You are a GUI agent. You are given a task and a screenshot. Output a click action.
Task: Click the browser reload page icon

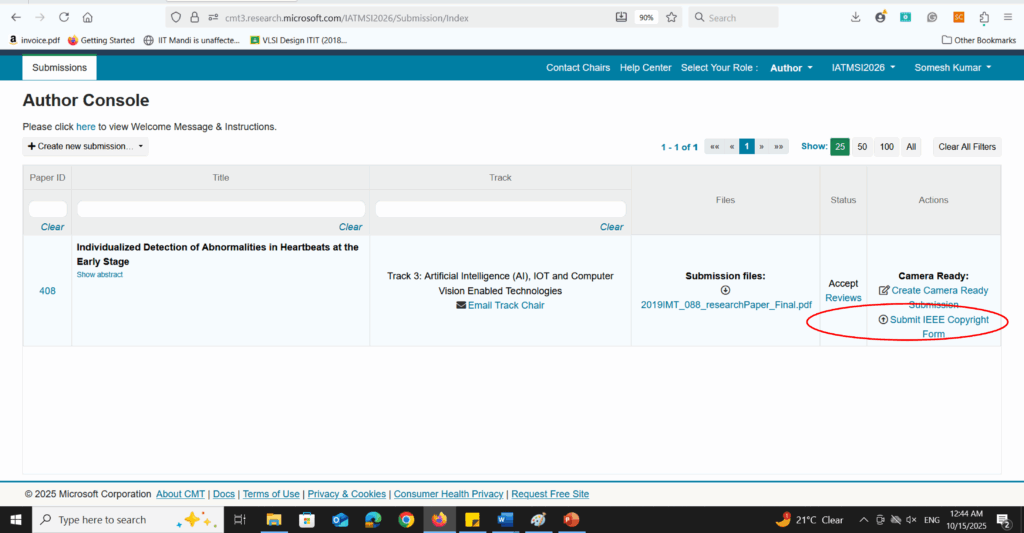point(64,17)
